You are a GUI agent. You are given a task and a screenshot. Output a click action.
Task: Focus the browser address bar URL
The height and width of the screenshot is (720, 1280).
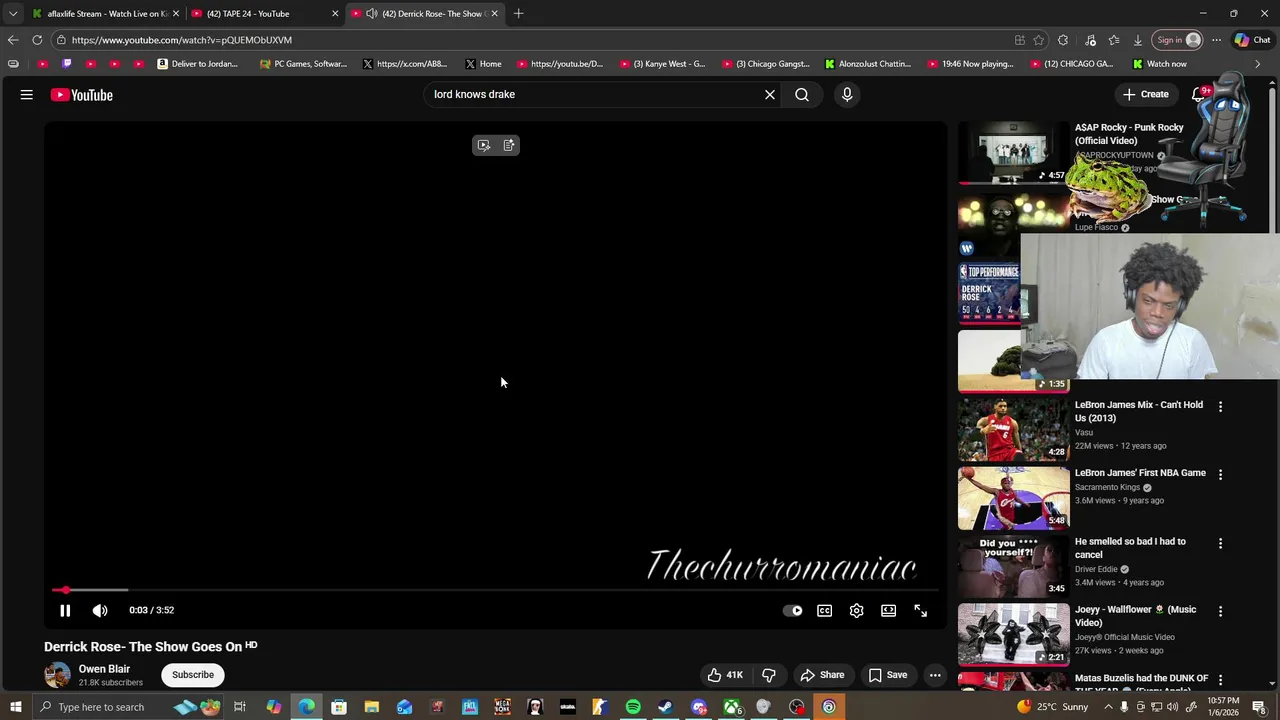pos(182,40)
